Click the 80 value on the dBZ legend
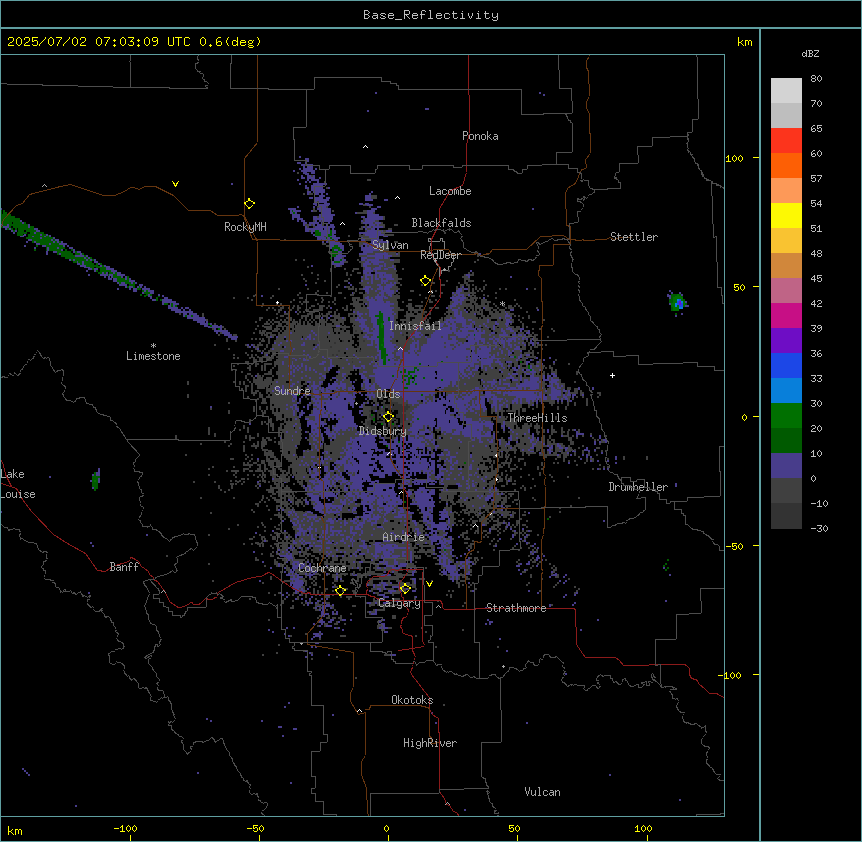 [816, 79]
